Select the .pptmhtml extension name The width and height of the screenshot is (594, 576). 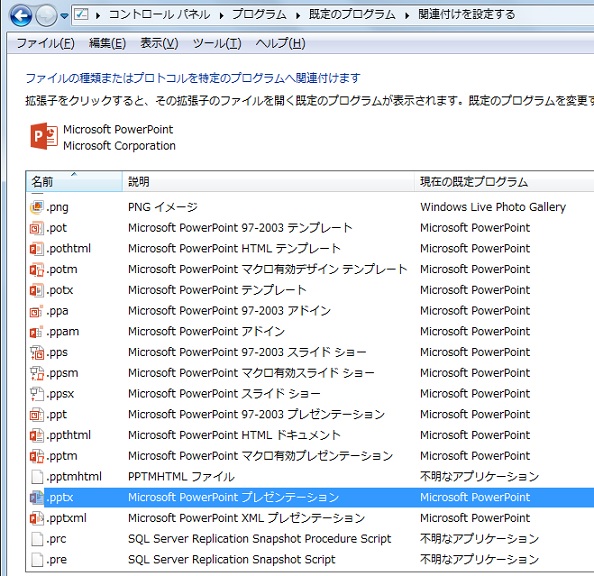(74, 477)
